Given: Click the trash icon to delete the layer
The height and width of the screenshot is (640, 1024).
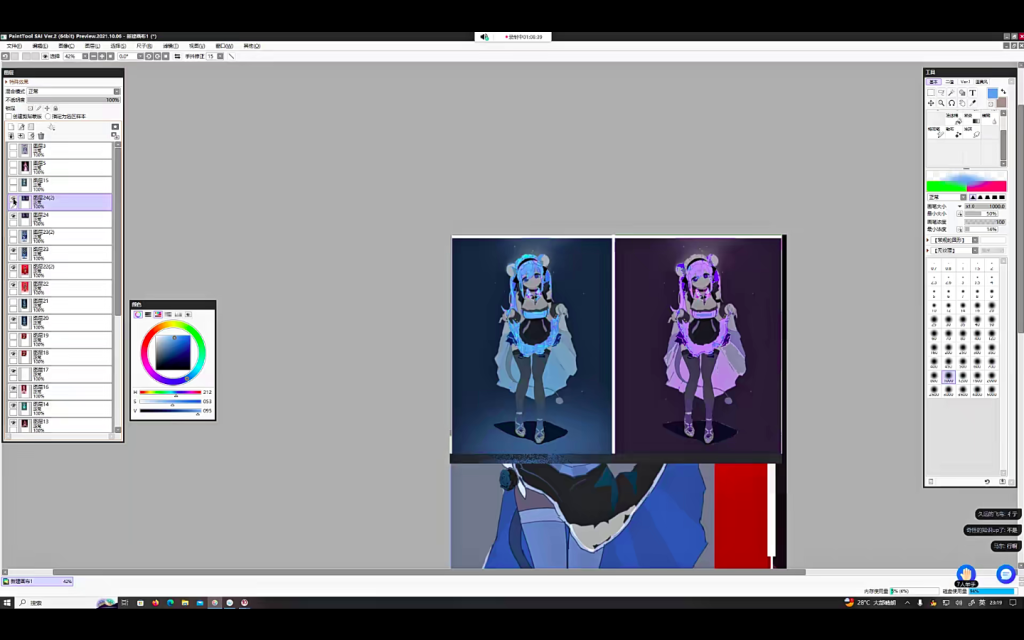Looking at the screenshot, I should pos(41,136).
